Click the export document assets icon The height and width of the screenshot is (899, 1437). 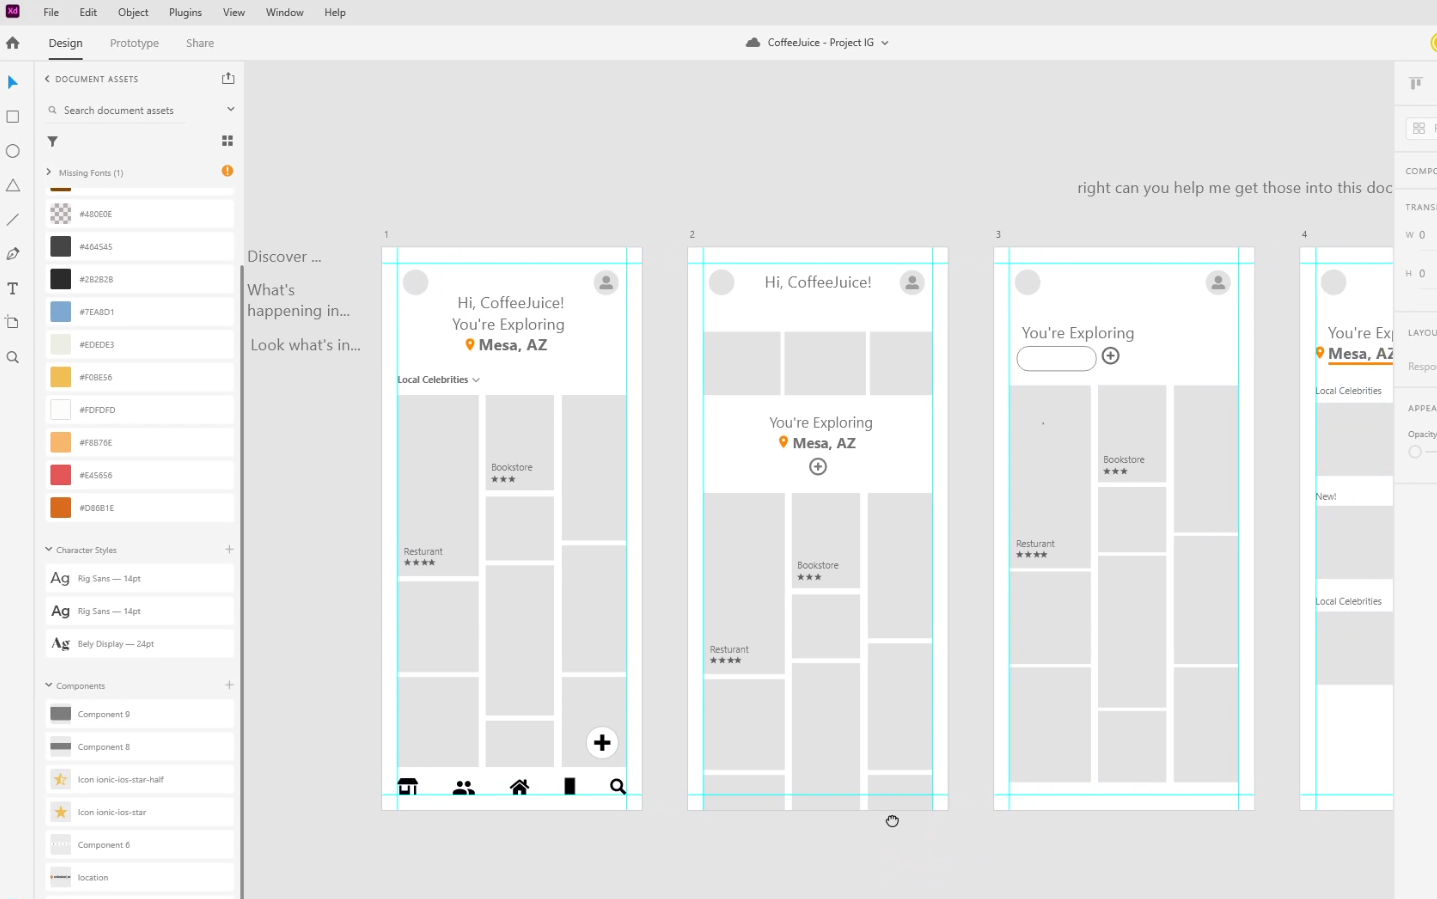(228, 78)
